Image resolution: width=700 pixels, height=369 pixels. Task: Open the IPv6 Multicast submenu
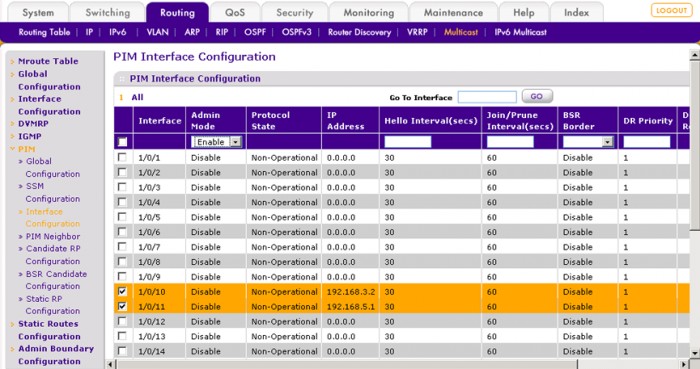click(521, 32)
